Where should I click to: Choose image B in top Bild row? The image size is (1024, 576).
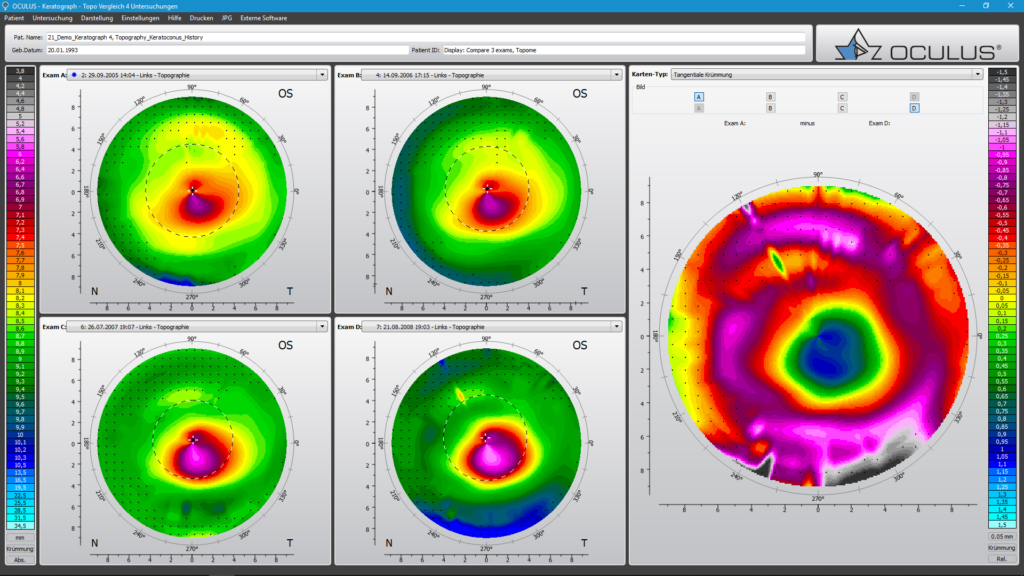click(x=770, y=97)
